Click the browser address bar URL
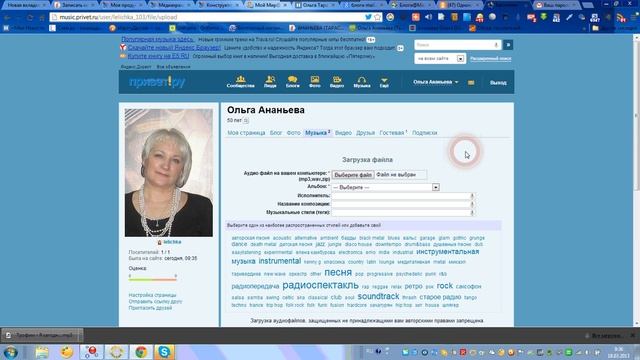 [x=118, y=17]
